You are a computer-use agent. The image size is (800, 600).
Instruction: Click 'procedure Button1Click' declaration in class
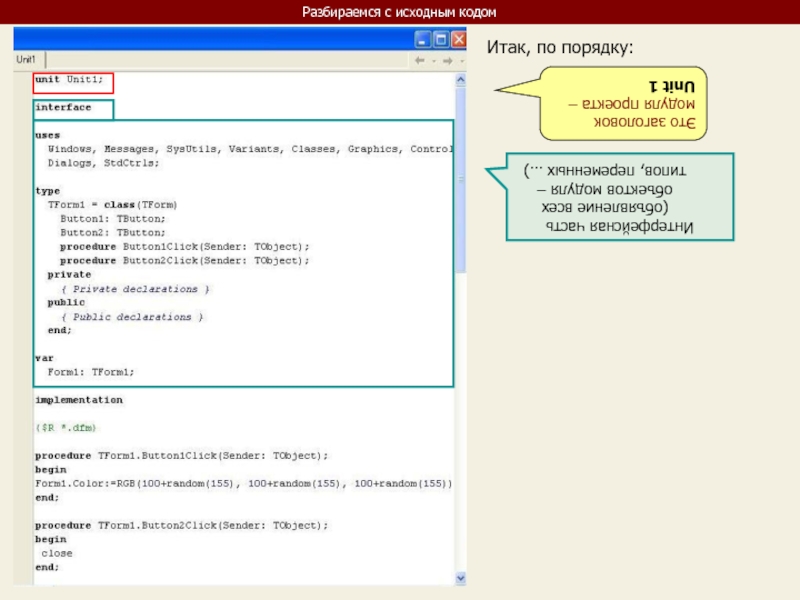point(185,246)
